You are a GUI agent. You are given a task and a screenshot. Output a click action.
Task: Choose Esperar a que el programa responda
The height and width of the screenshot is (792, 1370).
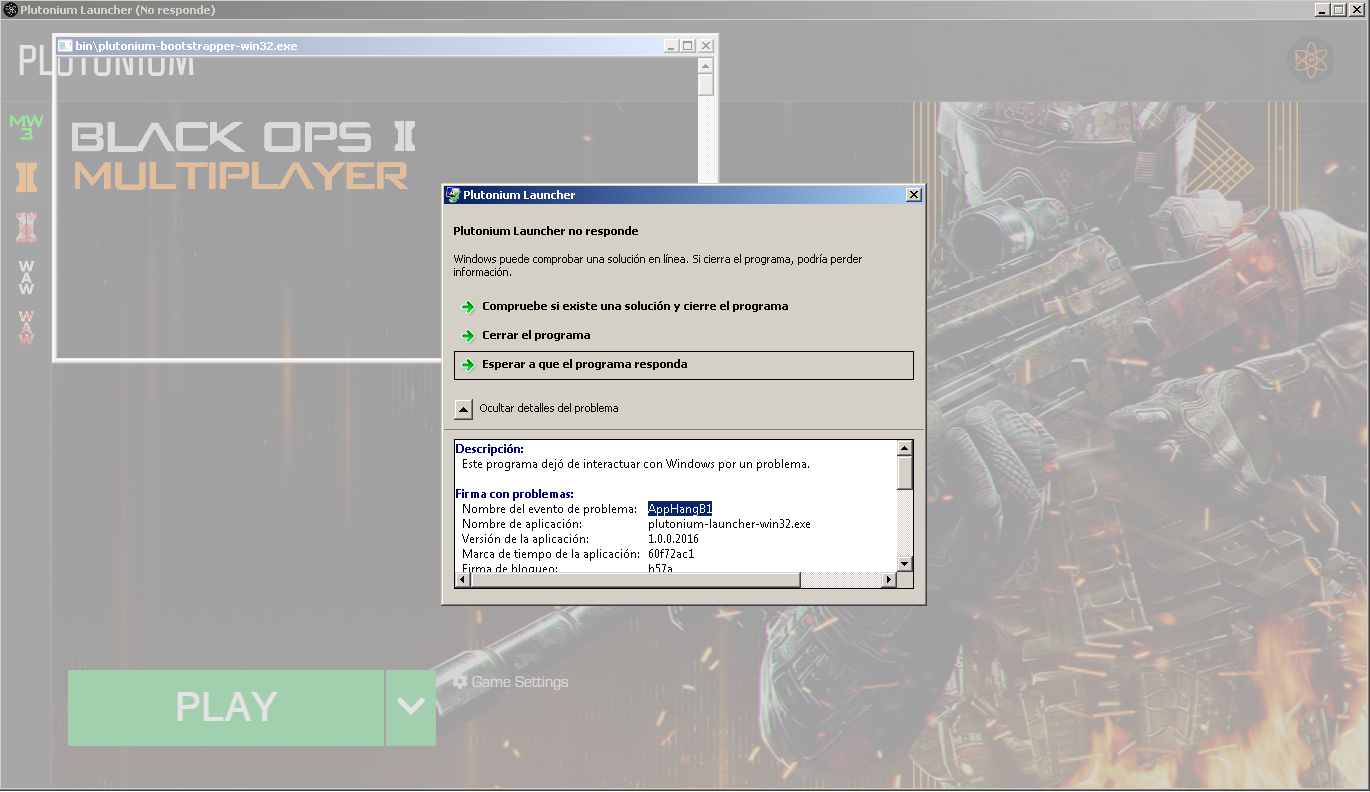pos(684,365)
